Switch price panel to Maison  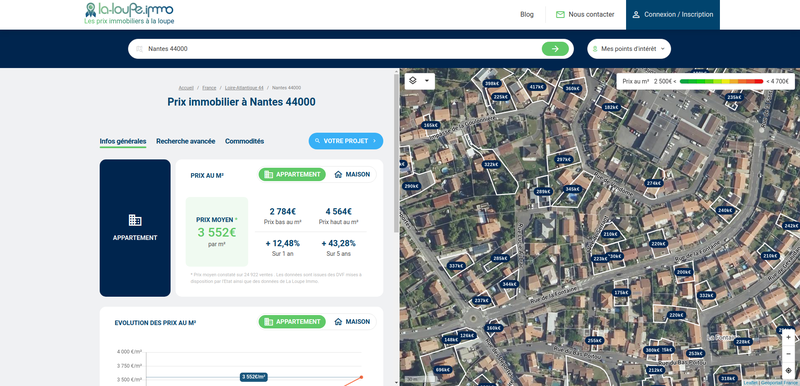point(352,174)
